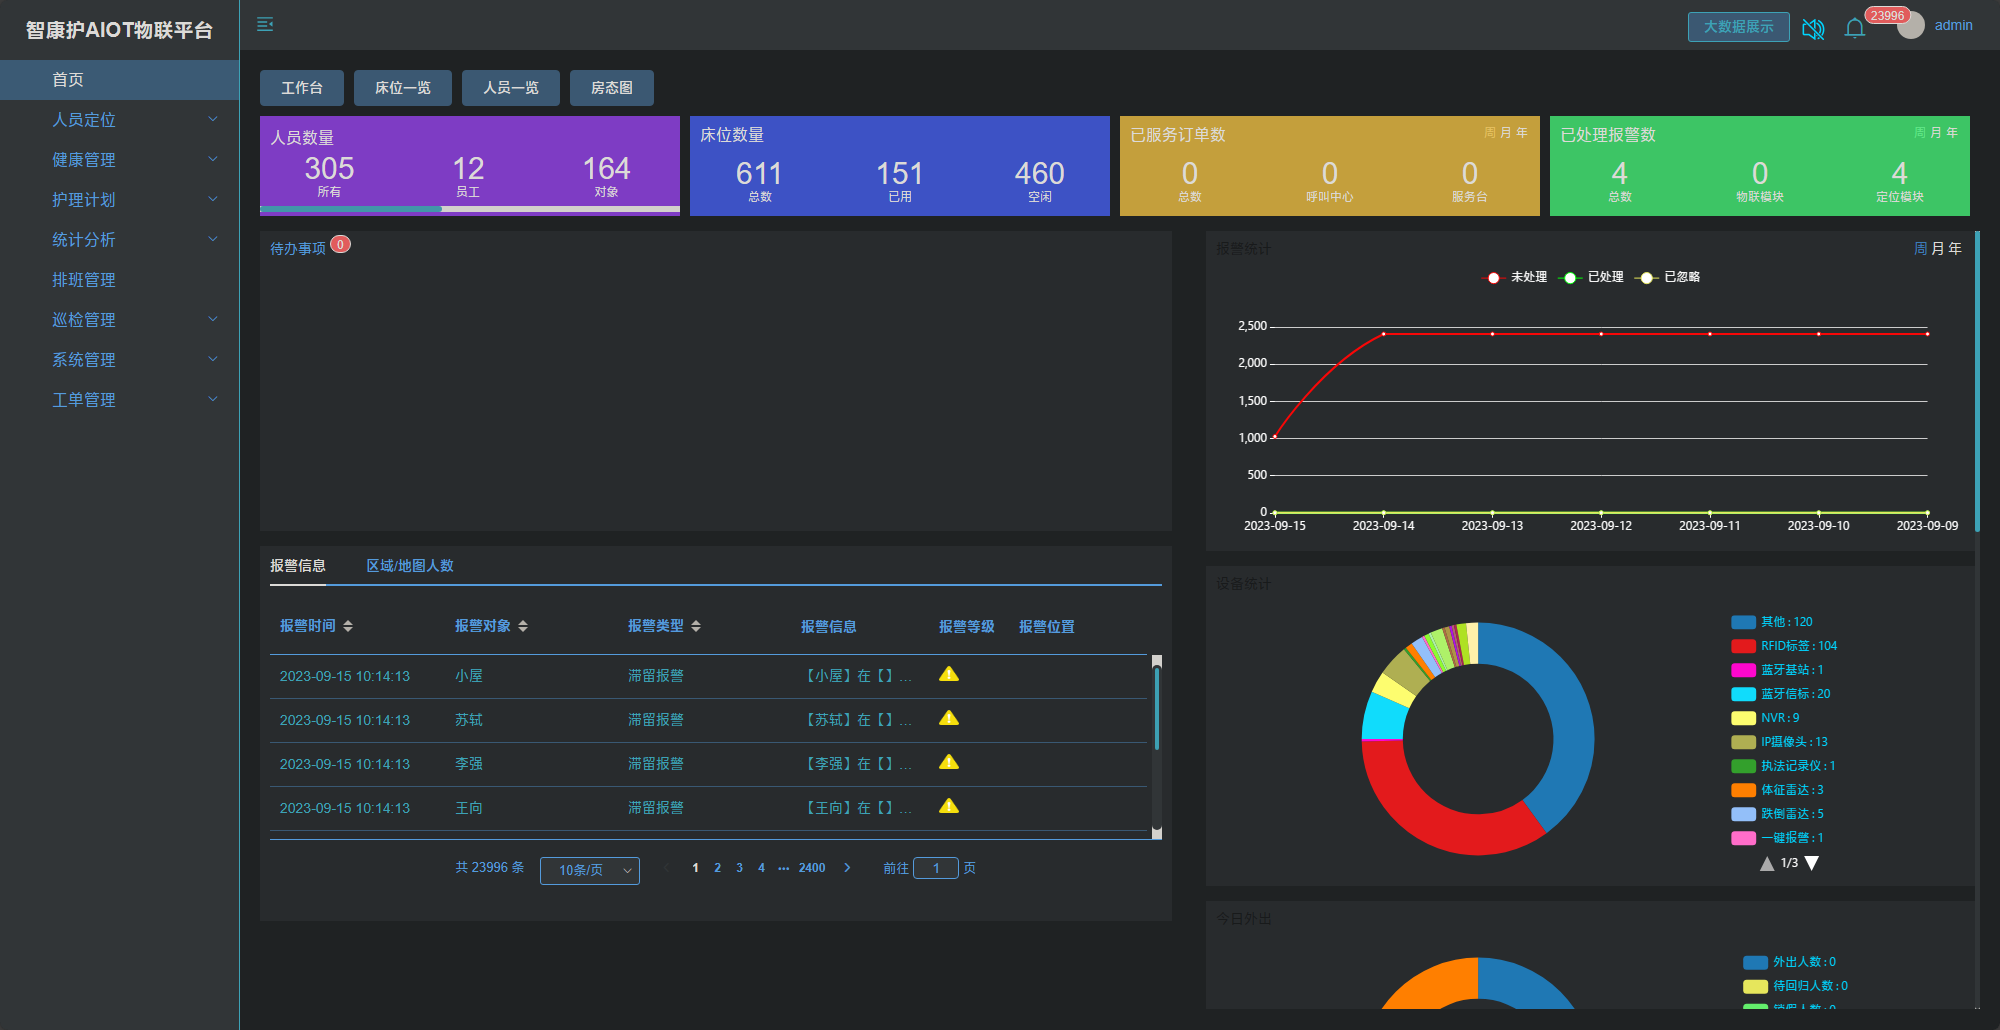The image size is (2000, 1030).
Task: Click the 待办事项 count badge
Action: pos(341,244)
